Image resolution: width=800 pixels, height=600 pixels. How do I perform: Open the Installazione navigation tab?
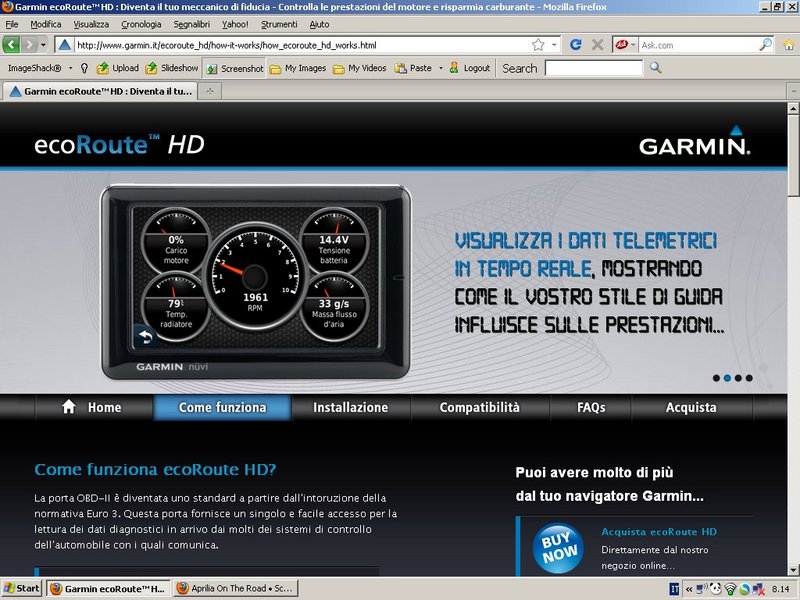(x=351, y=407)
